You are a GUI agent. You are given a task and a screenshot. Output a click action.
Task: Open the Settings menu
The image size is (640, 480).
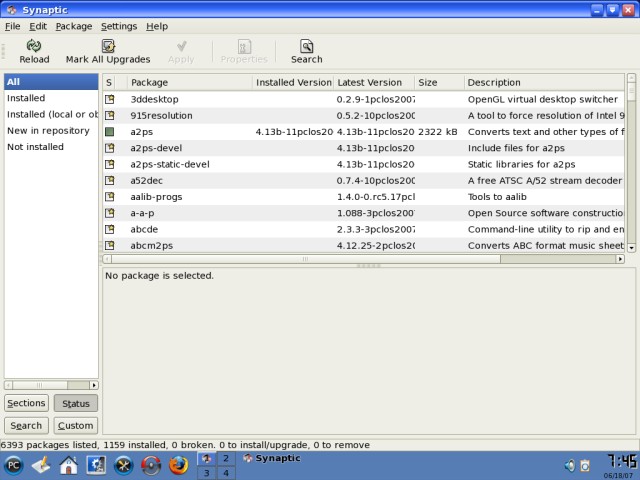[x=119, y=26]
